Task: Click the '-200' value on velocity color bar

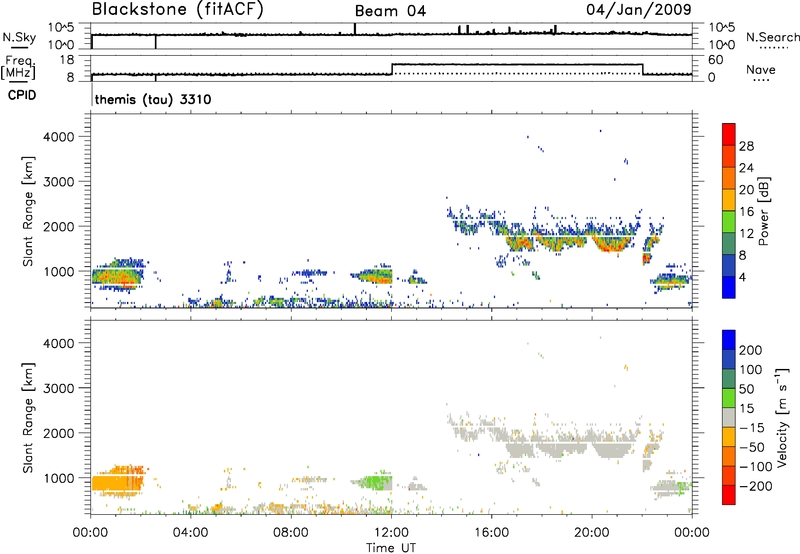Action: (755, 486)
